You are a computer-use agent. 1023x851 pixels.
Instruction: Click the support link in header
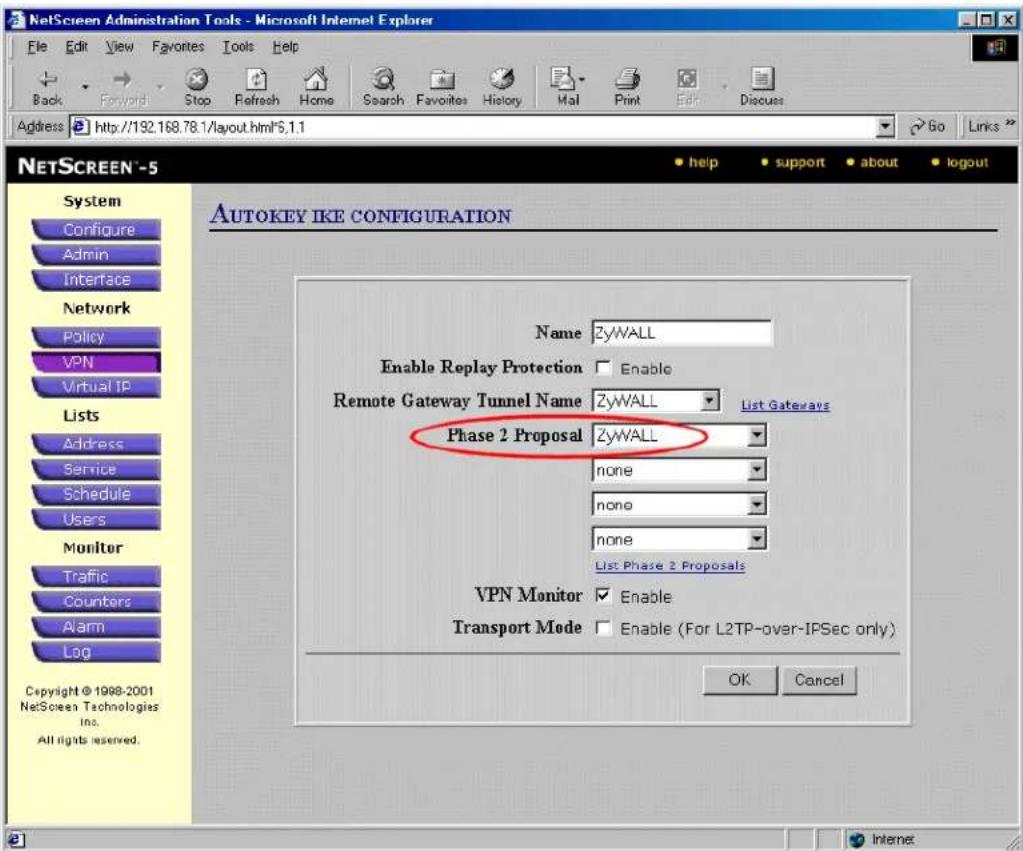800,162
